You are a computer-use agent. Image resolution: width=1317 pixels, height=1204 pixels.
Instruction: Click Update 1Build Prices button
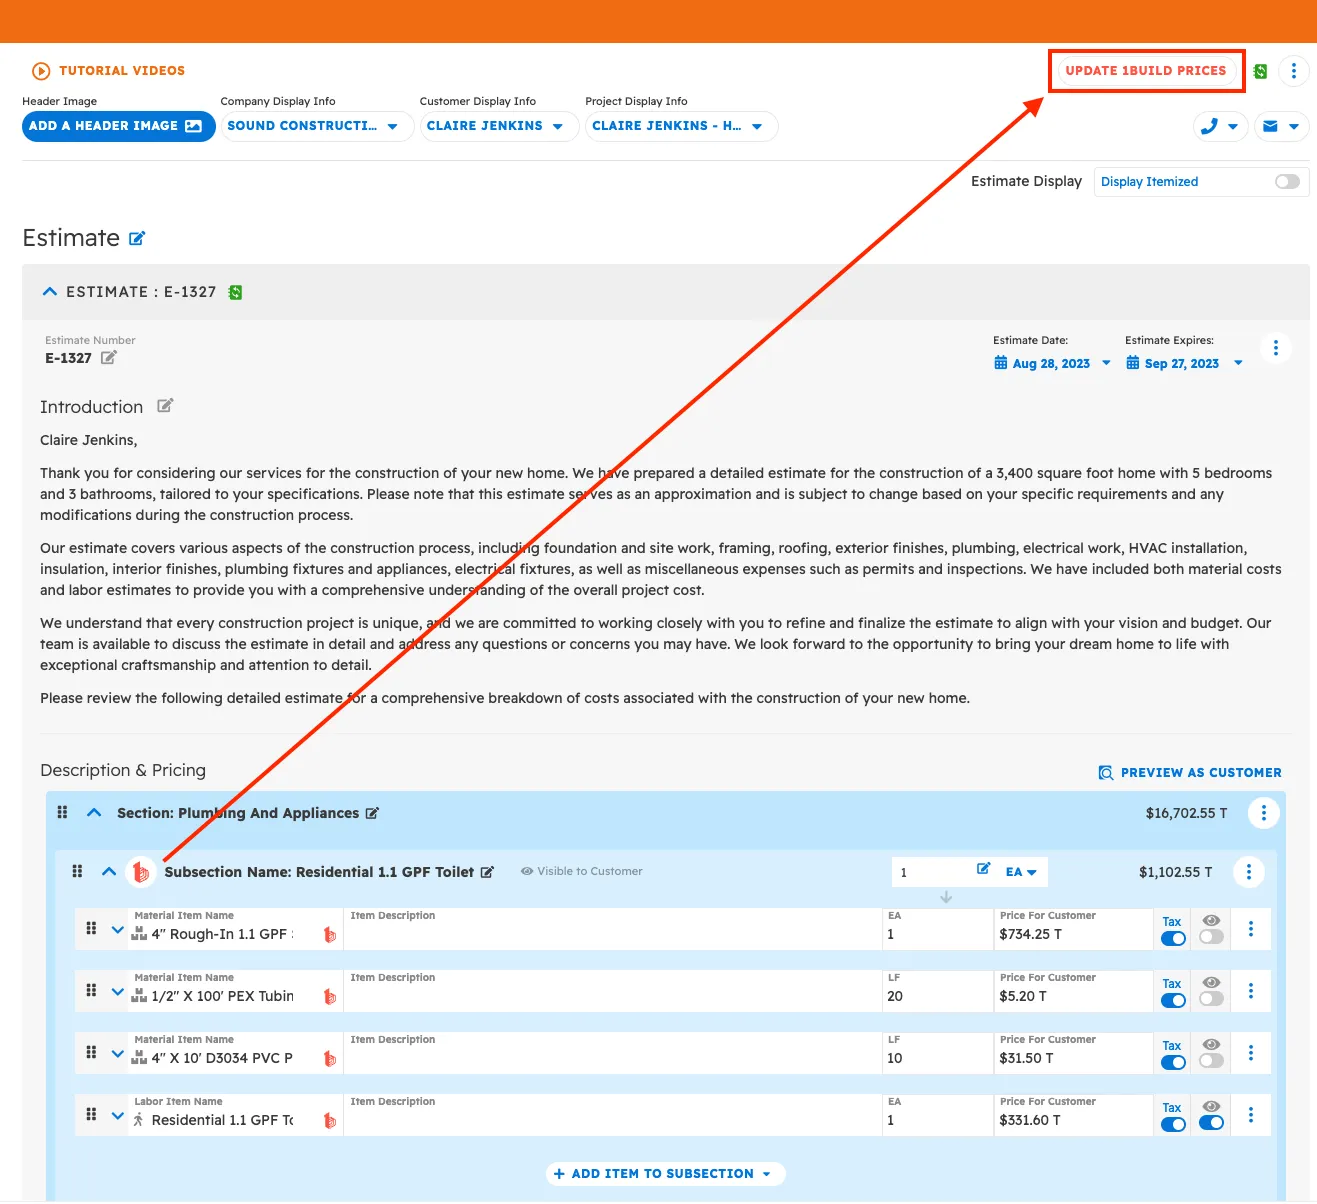pos(1145,71)
